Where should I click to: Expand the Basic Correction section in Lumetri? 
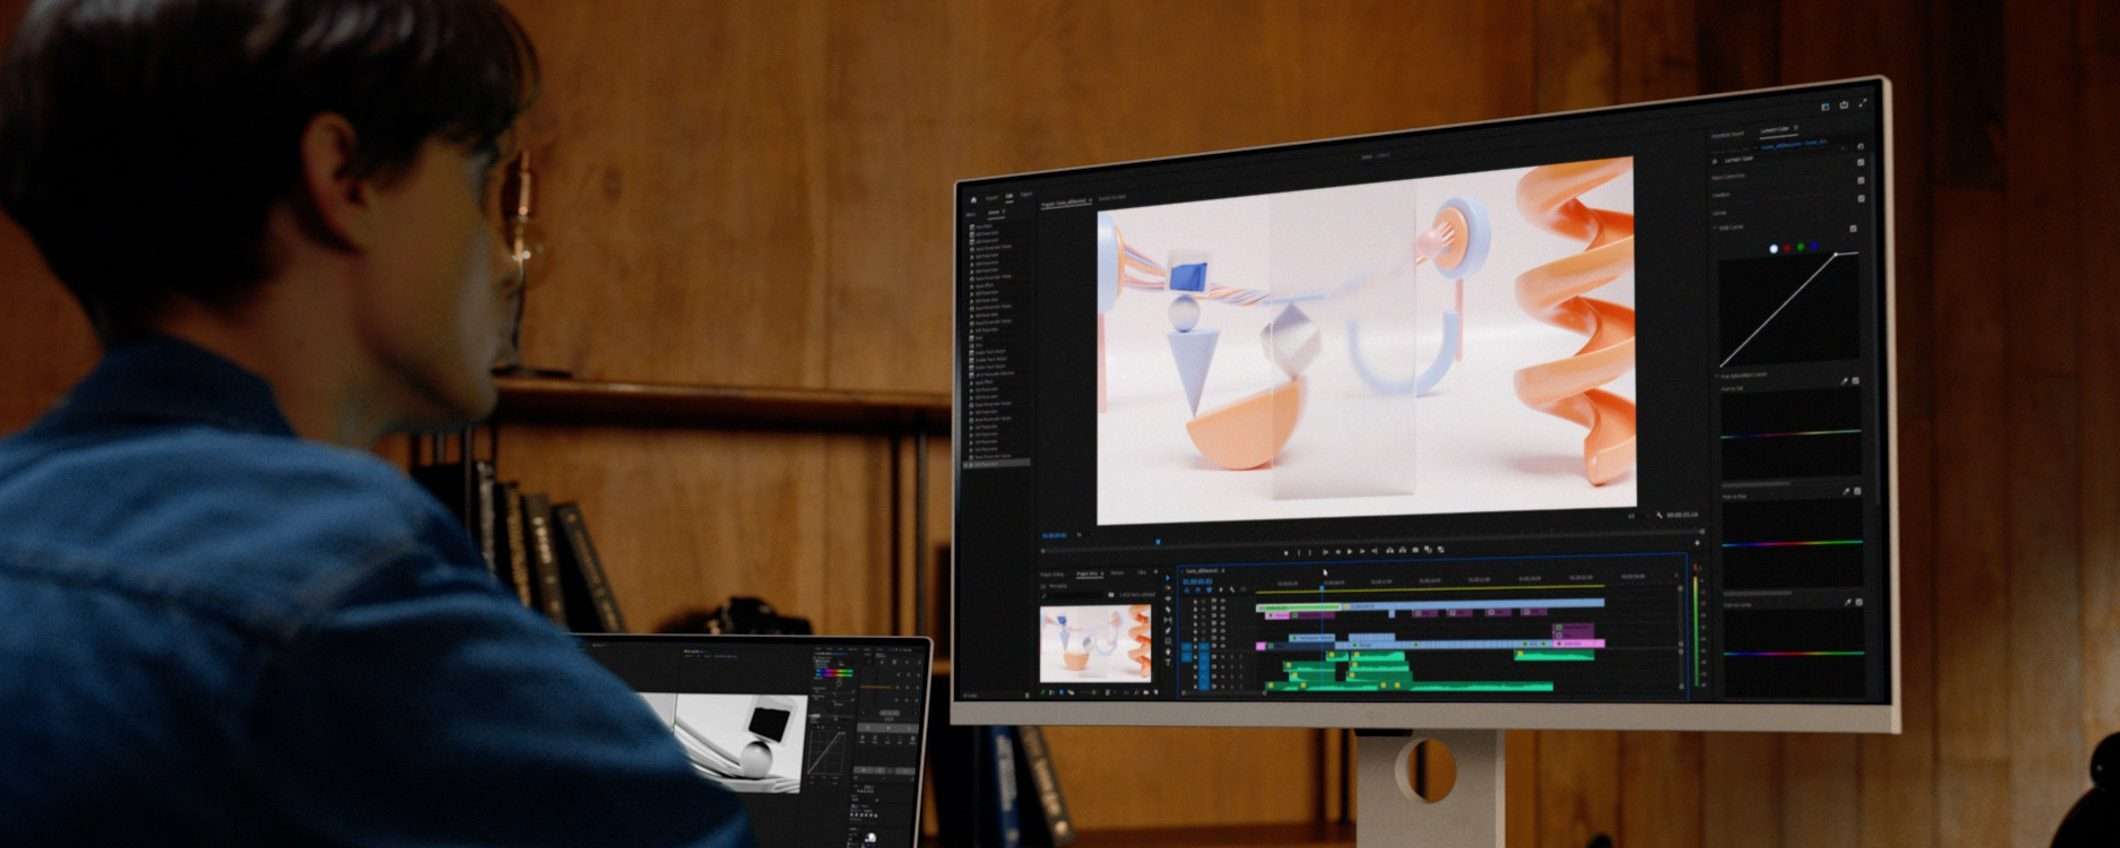pos(1730,176)
